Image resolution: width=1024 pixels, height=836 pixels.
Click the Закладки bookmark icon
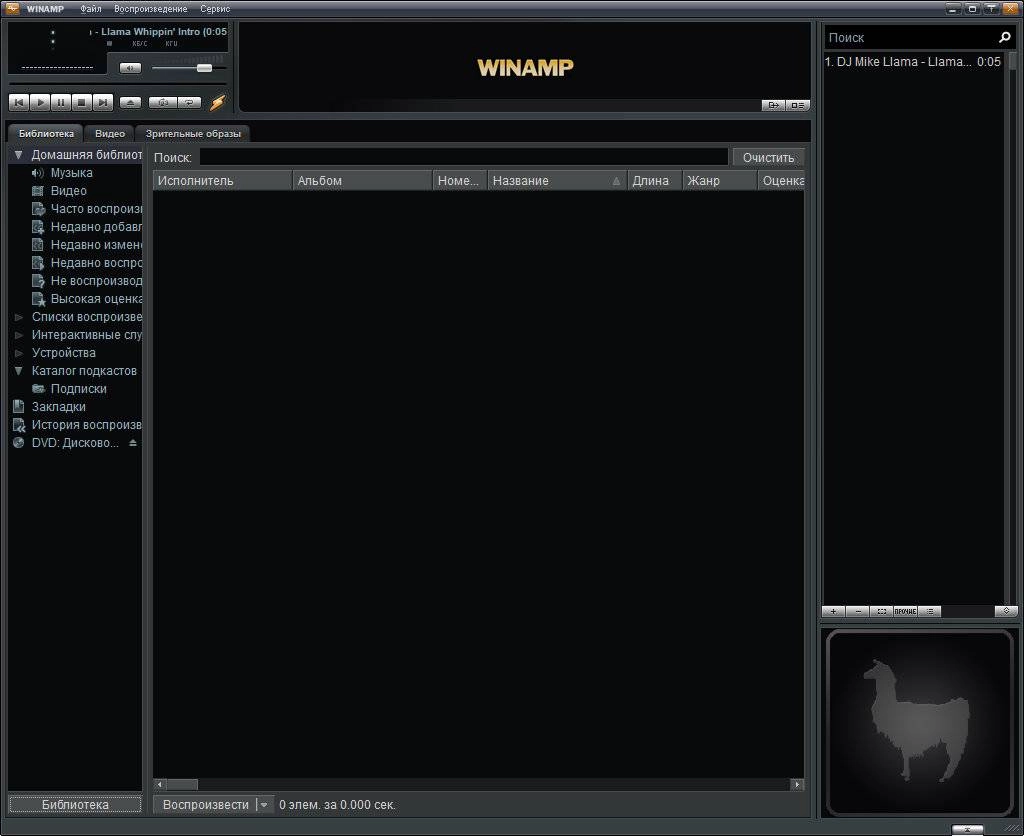(19, 406)
